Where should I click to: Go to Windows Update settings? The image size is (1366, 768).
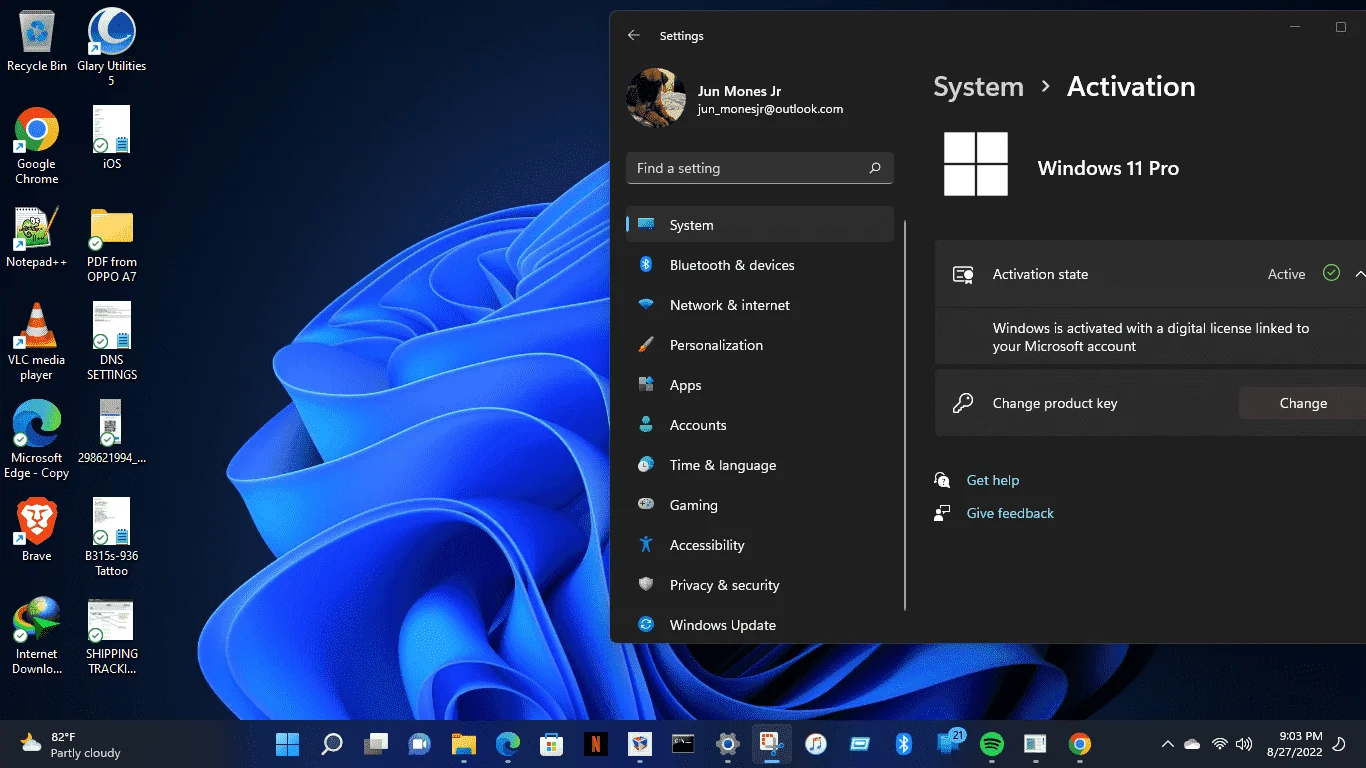click(760, 625)
